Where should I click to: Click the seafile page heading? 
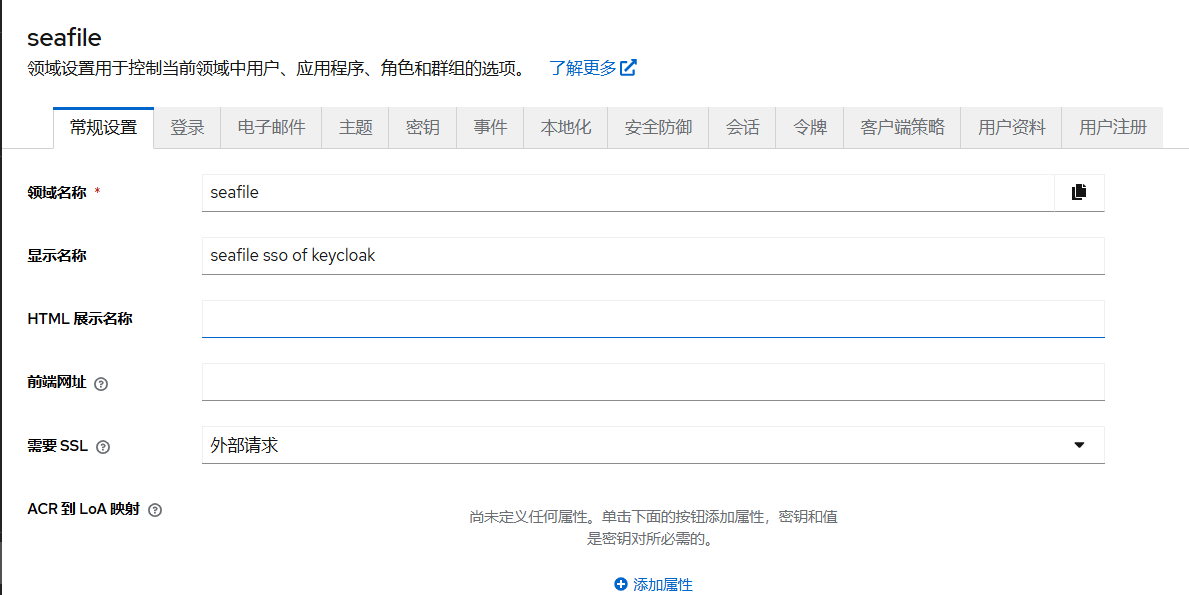tap(64, 37)
